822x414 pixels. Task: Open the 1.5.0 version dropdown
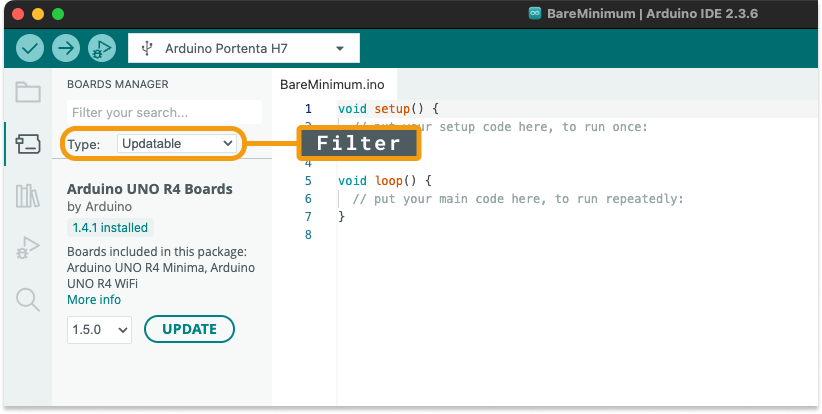click(100, 330)
